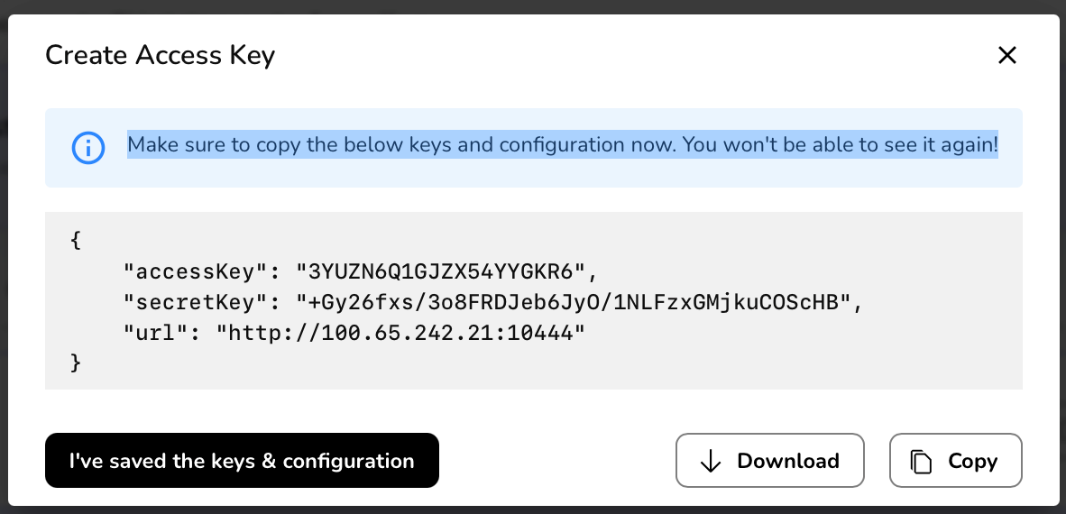The width and height of the screenshot is (1066, 514).
Task: Click the closing curly brace
Action: coord(76,362)
